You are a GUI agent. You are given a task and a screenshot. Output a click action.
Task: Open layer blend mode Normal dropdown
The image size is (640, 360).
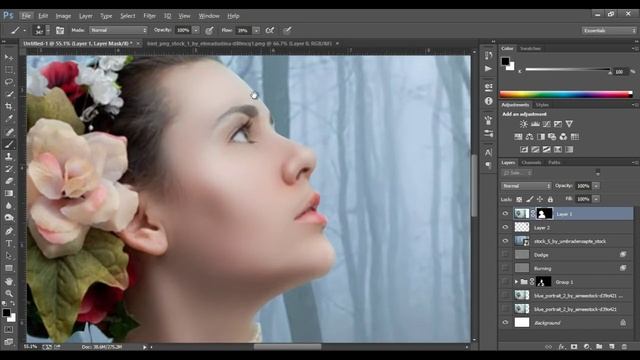[526, 186]
